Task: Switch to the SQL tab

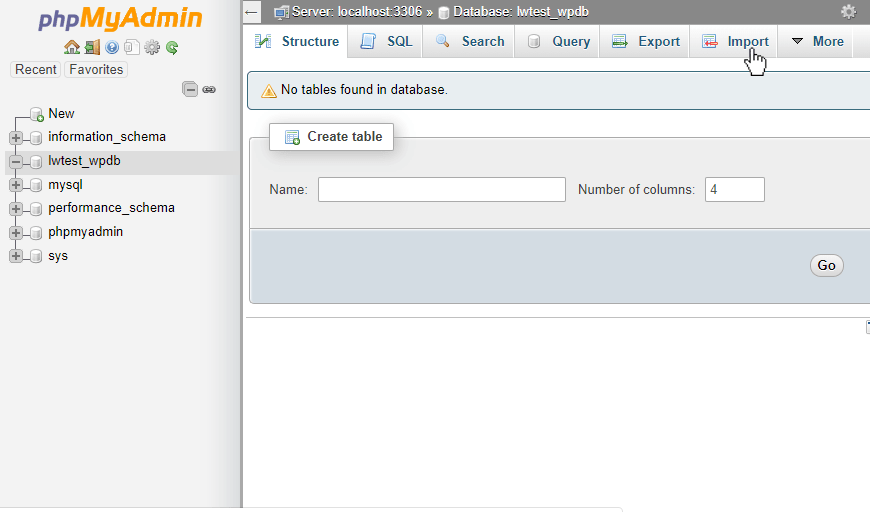Action: [386, 41]
